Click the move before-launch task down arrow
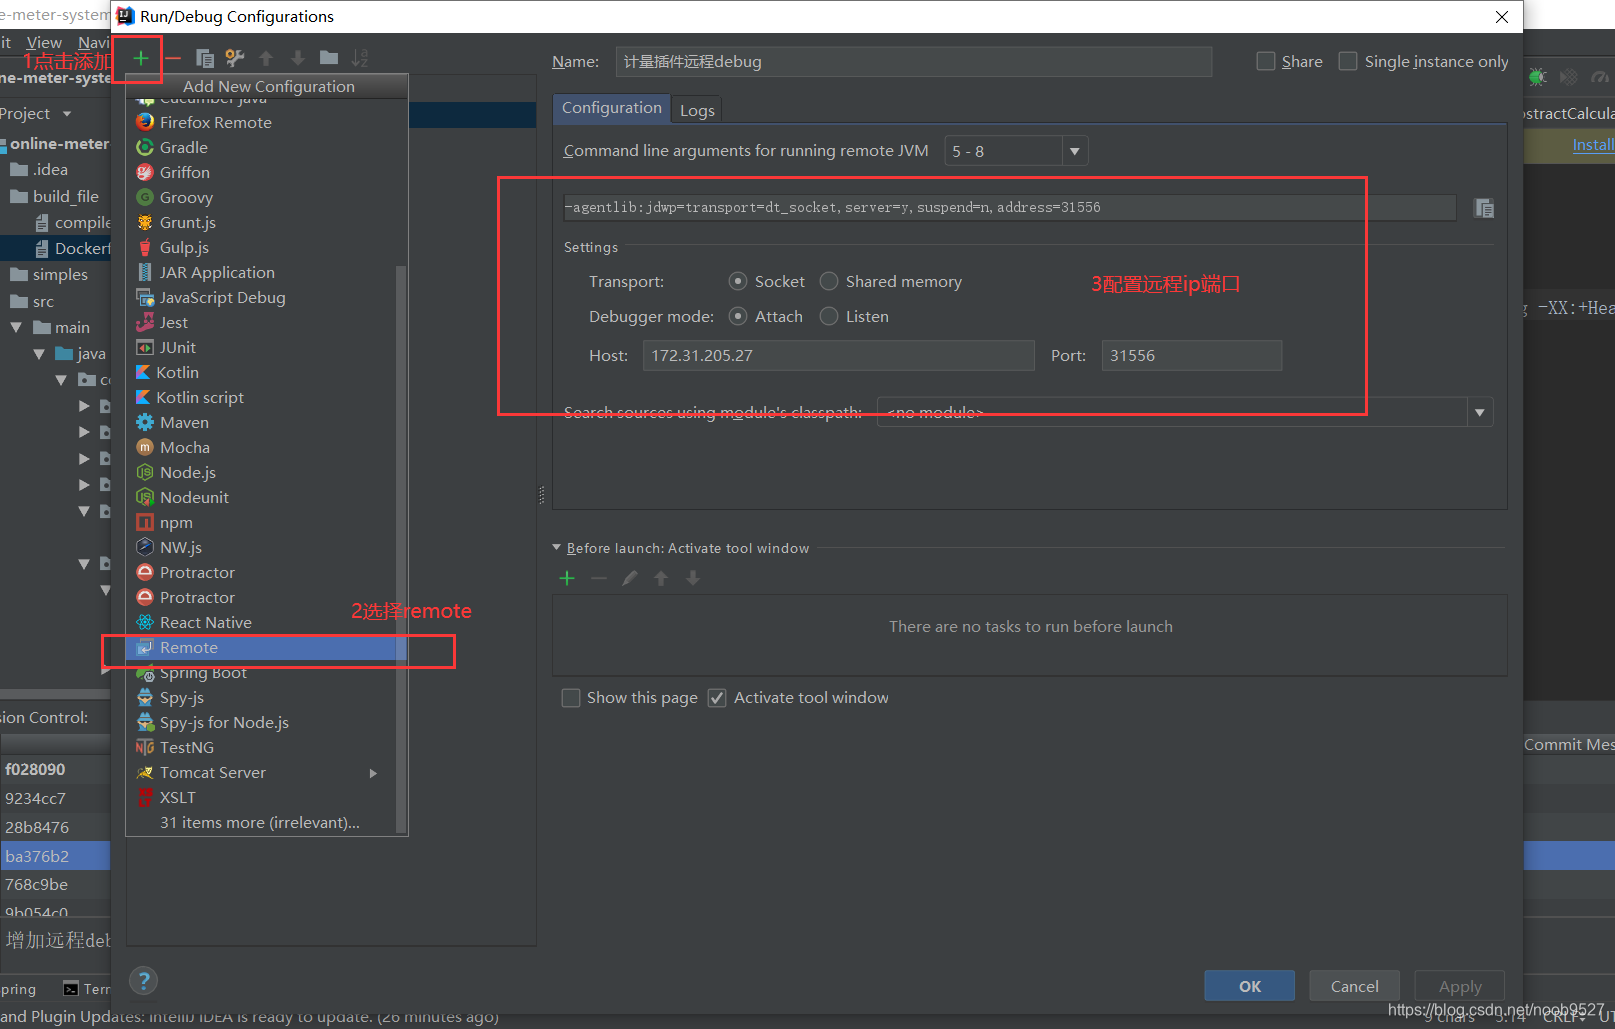The height and width of the screenshot is (1029, 1615). coord(693,578)
